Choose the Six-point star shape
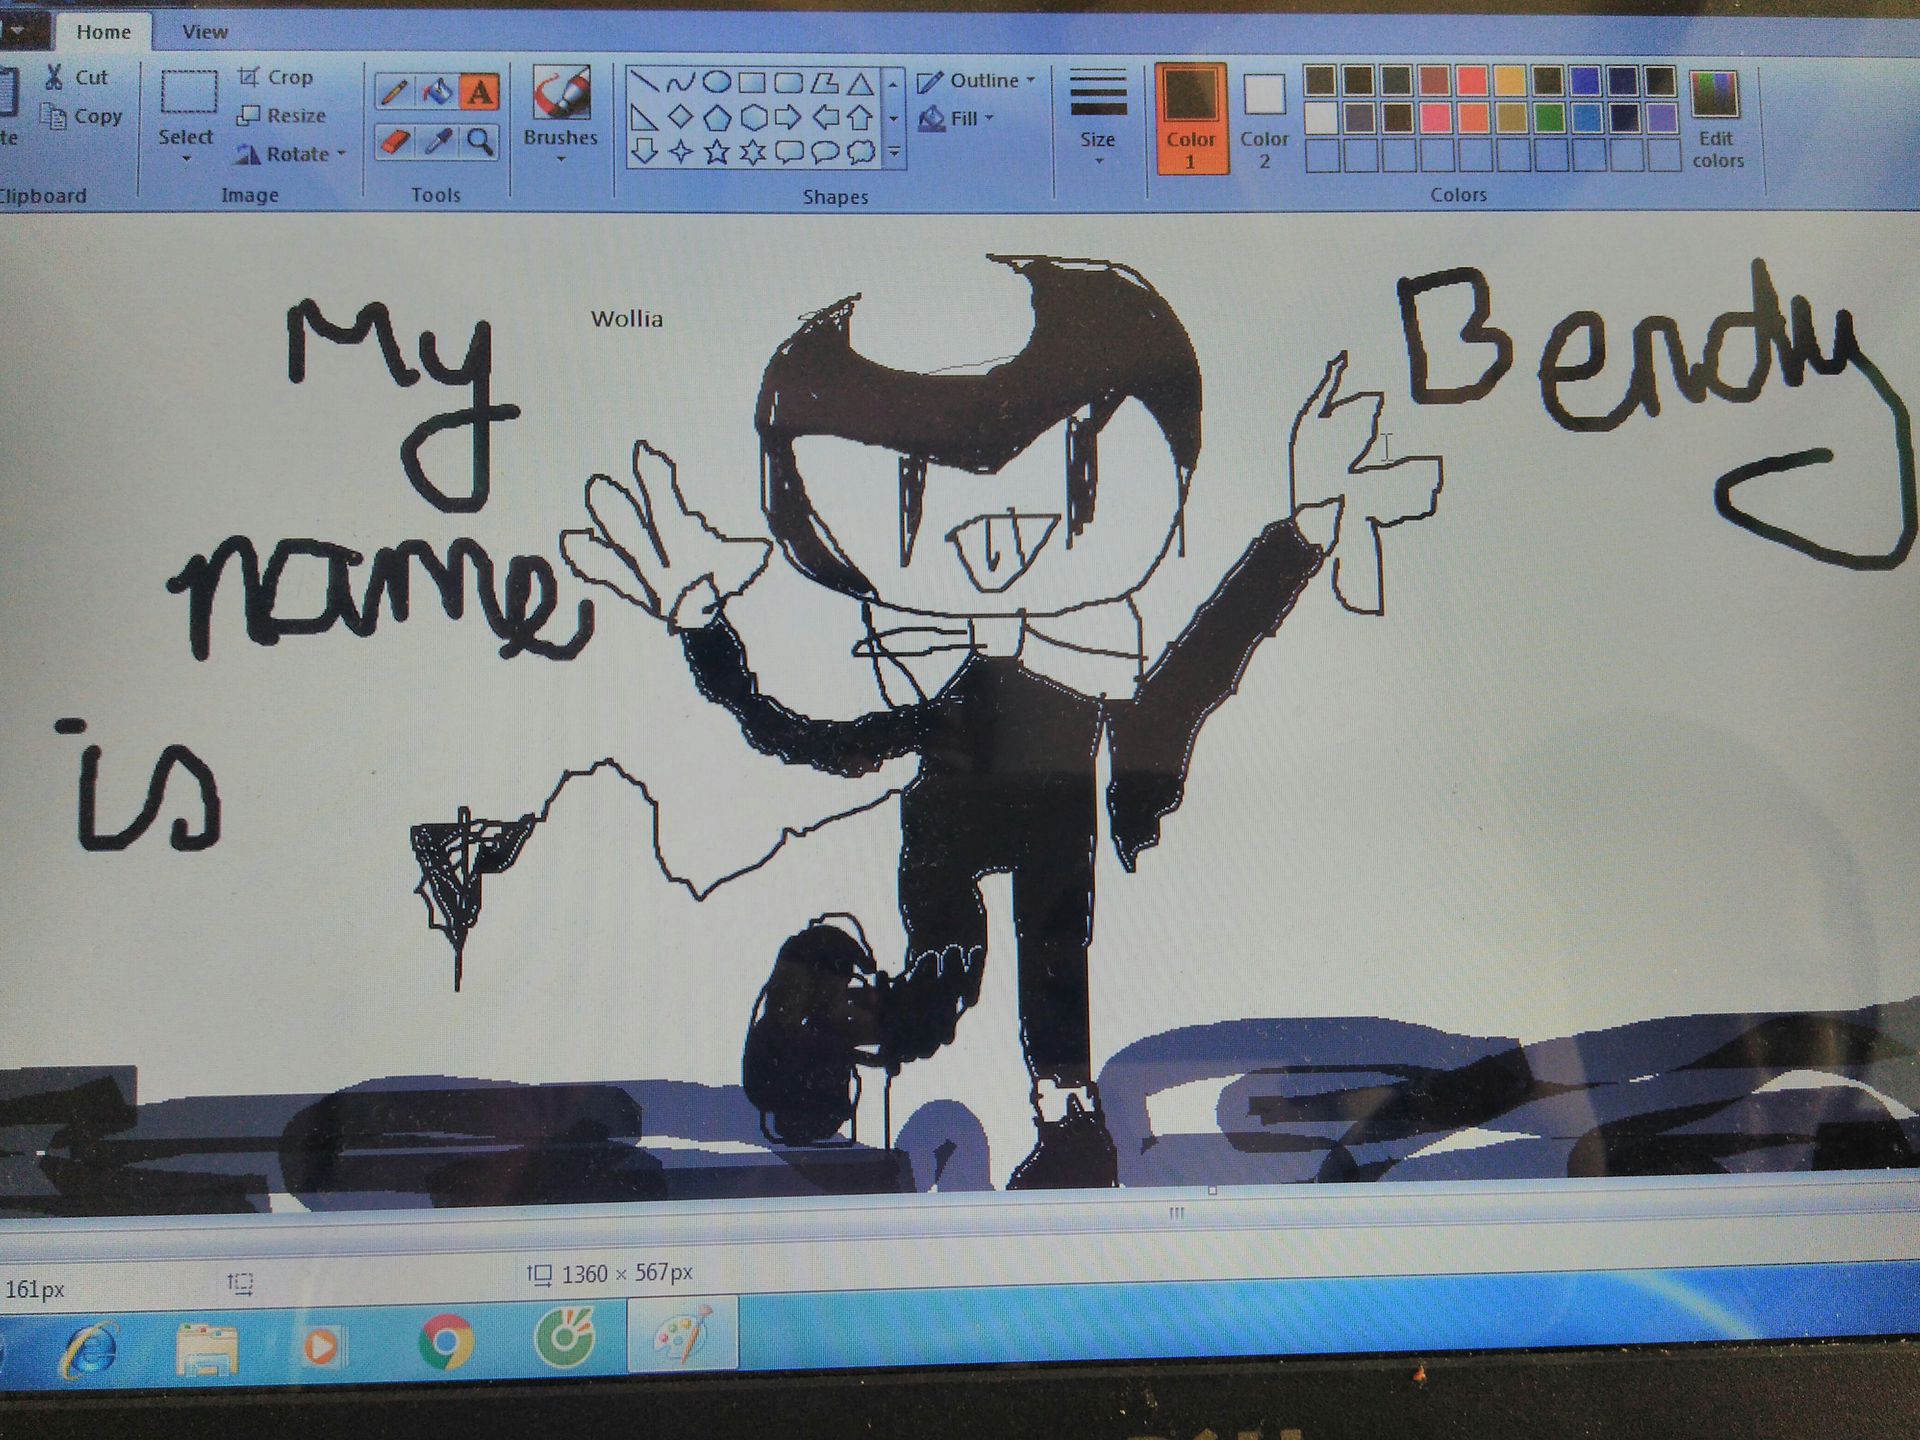 pos(752,152)
